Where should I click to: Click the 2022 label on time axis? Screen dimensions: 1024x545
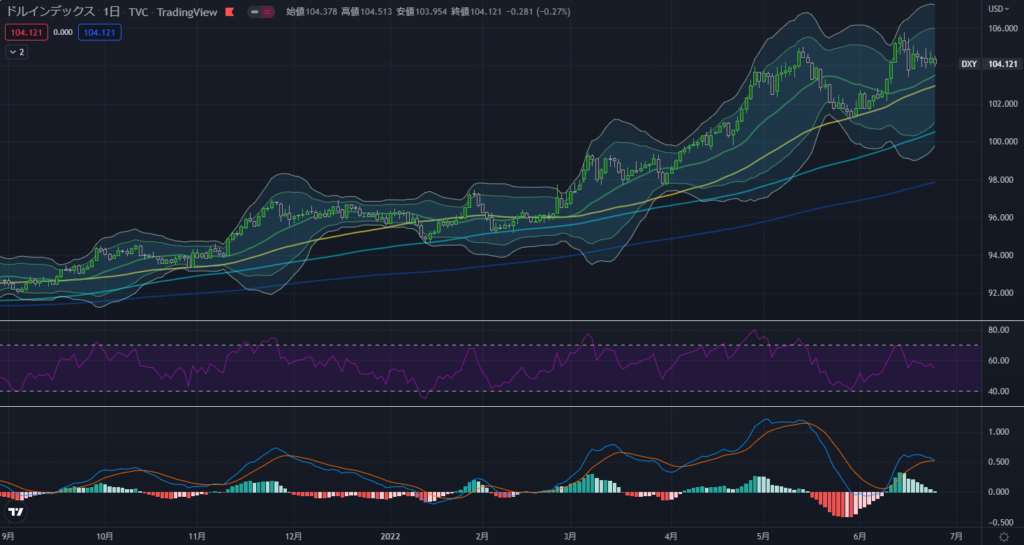[390, 536]
